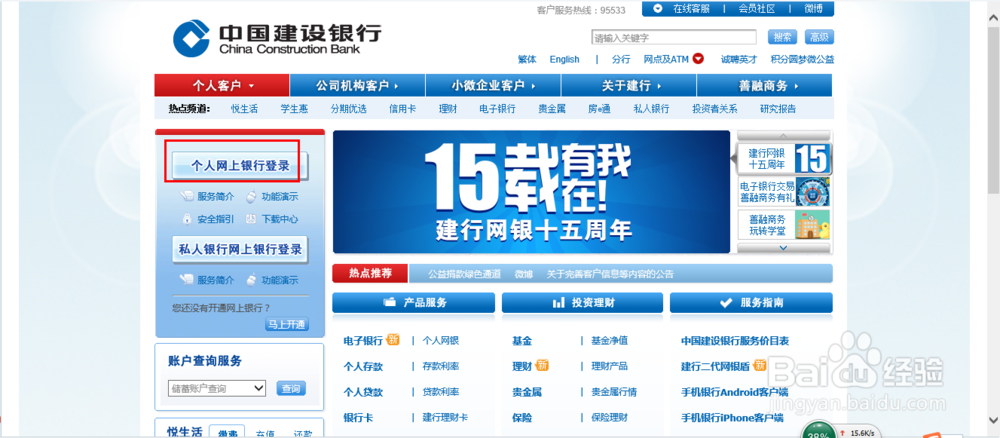This screenshot has width=1000, height=438.
Task: Open the 悦生活 hot channel link
Action: (x=244, y=108)
